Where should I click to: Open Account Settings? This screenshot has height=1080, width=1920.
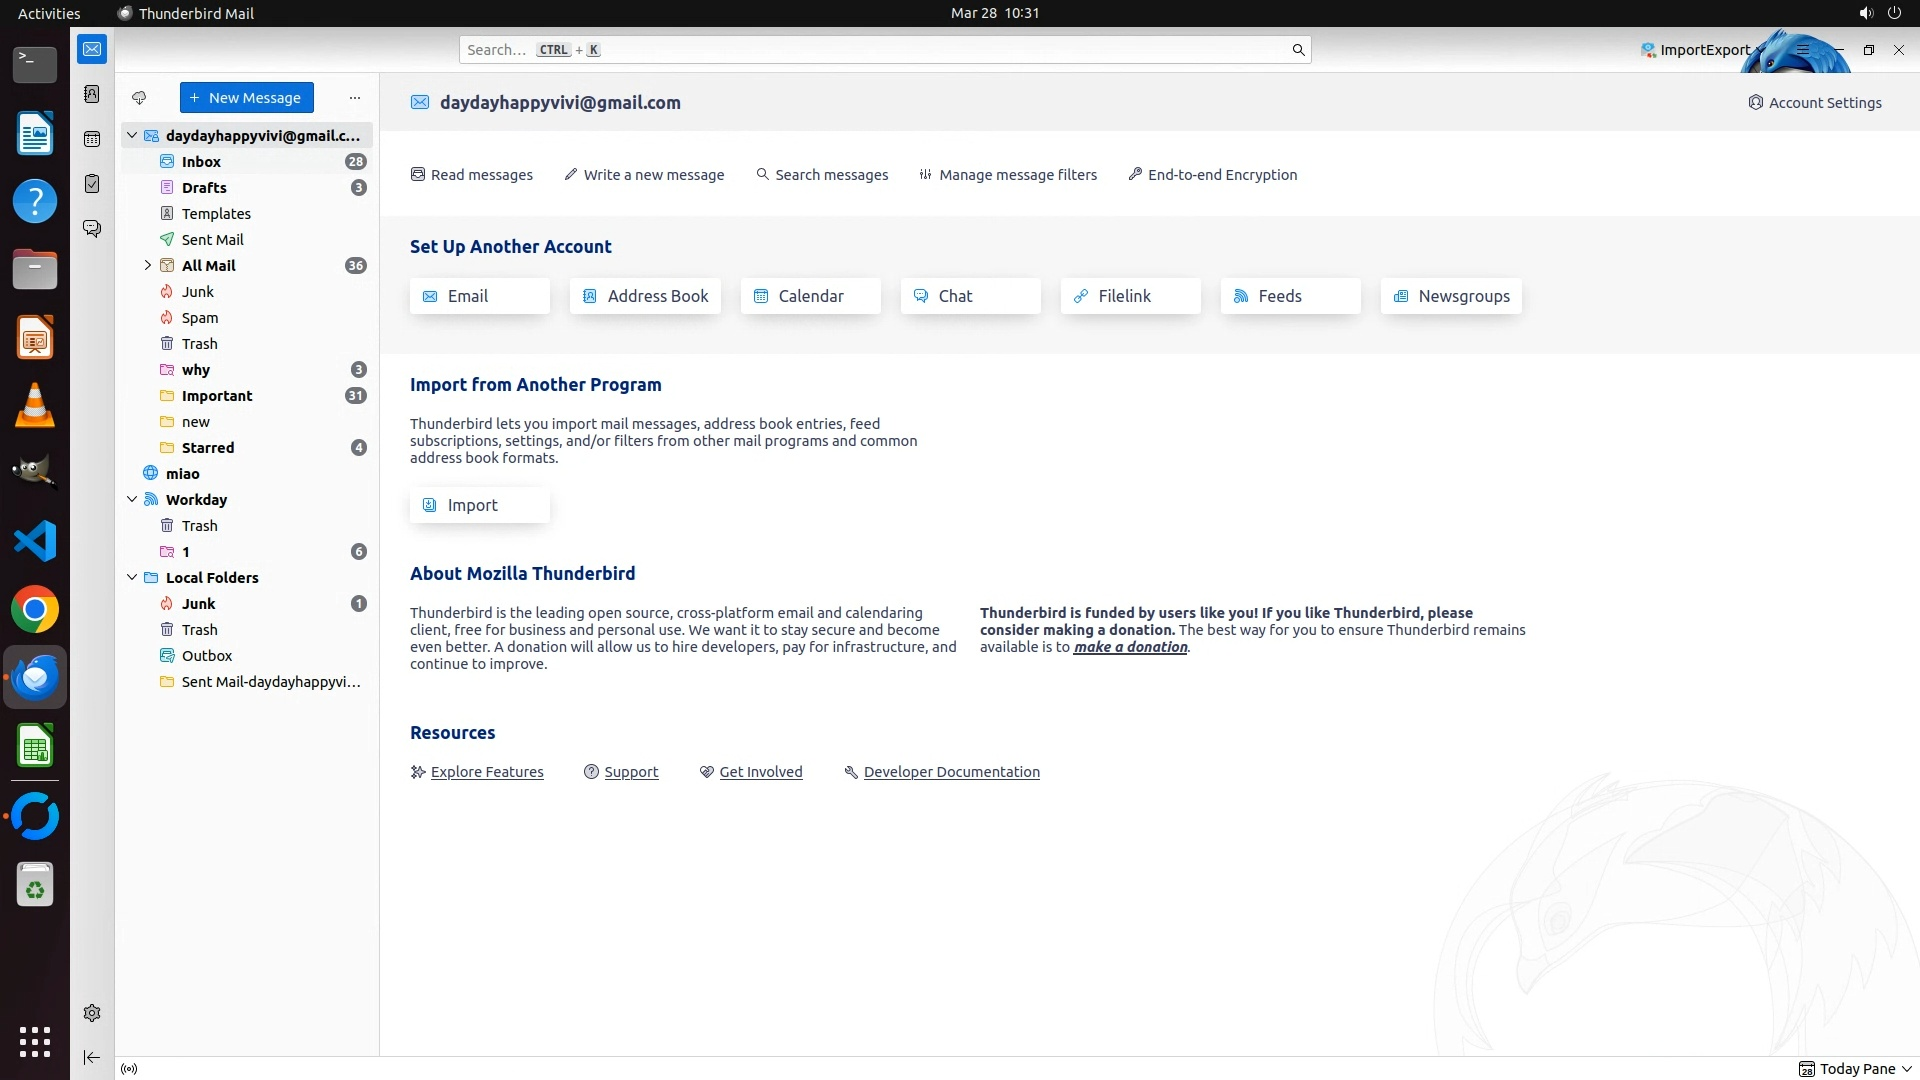pos(1814,103)
